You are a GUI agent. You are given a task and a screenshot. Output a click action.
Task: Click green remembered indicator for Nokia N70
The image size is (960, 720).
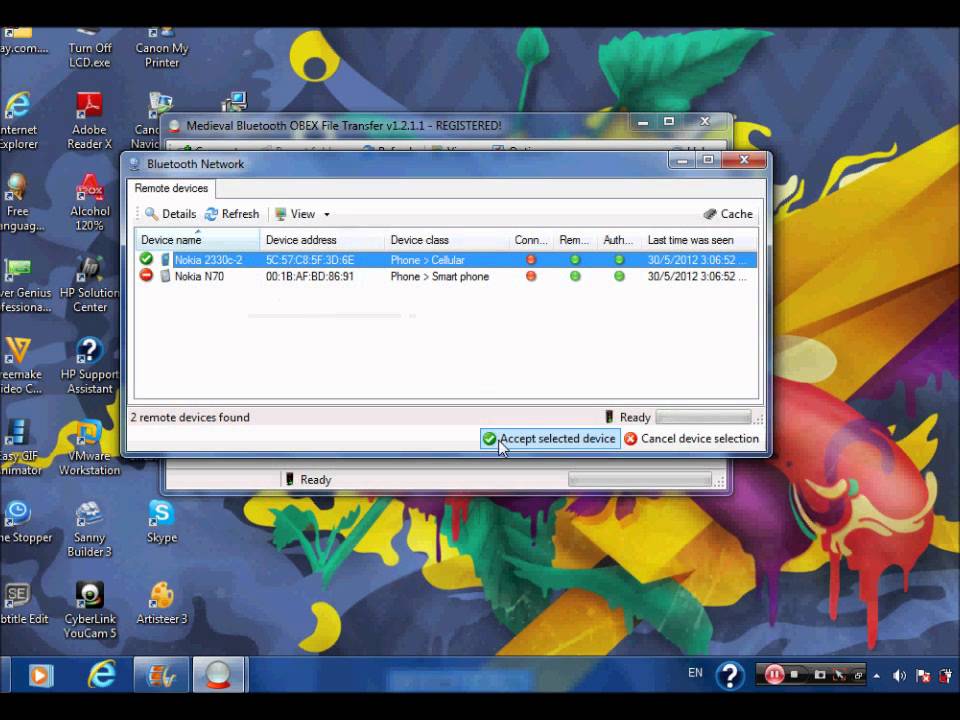(575, 276)
